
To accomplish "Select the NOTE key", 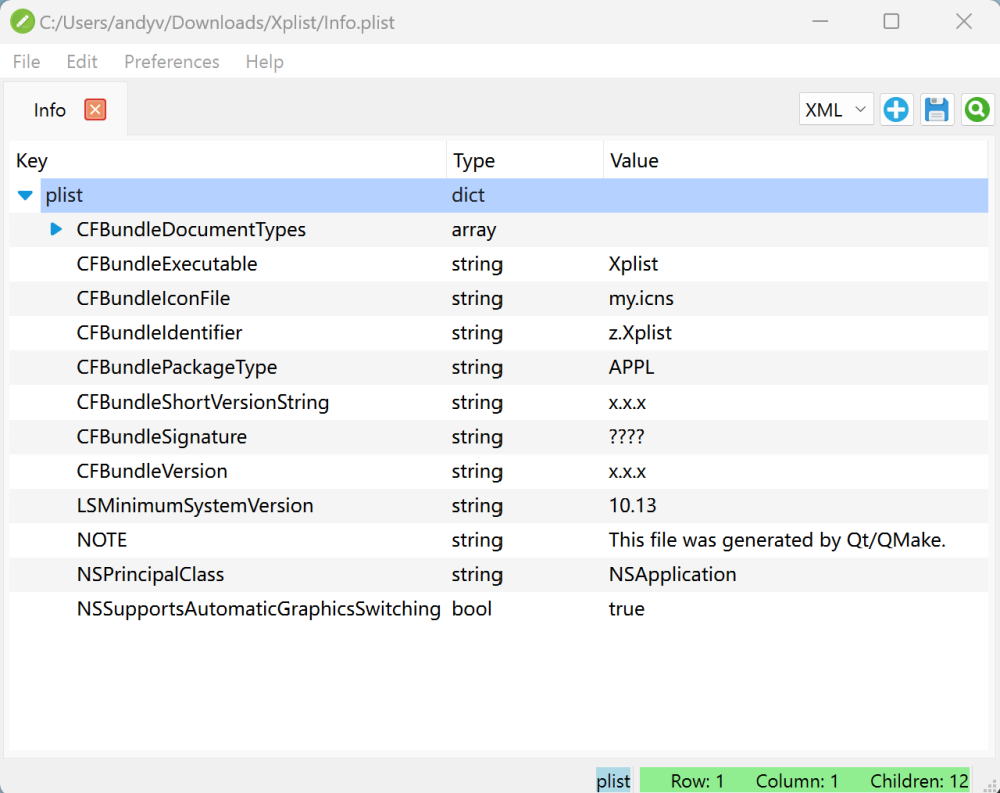I will click(x=102, y=540).
